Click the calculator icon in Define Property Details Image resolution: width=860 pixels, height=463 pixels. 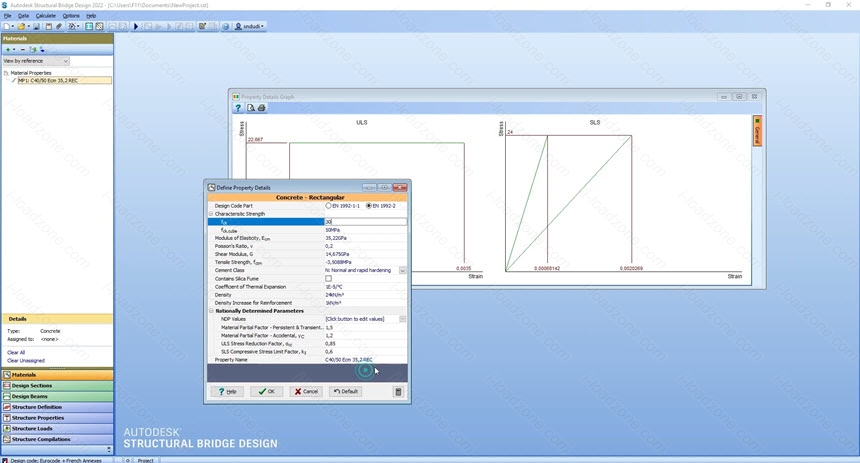pos(398,392)
